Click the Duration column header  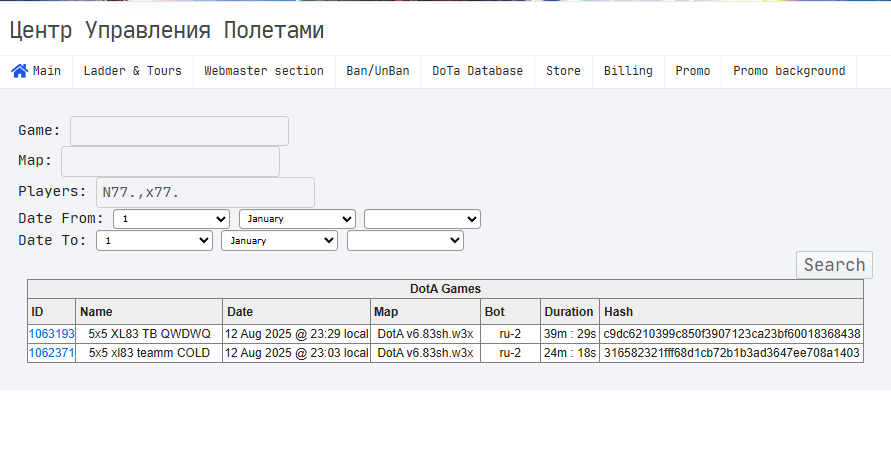pos(569,312)
